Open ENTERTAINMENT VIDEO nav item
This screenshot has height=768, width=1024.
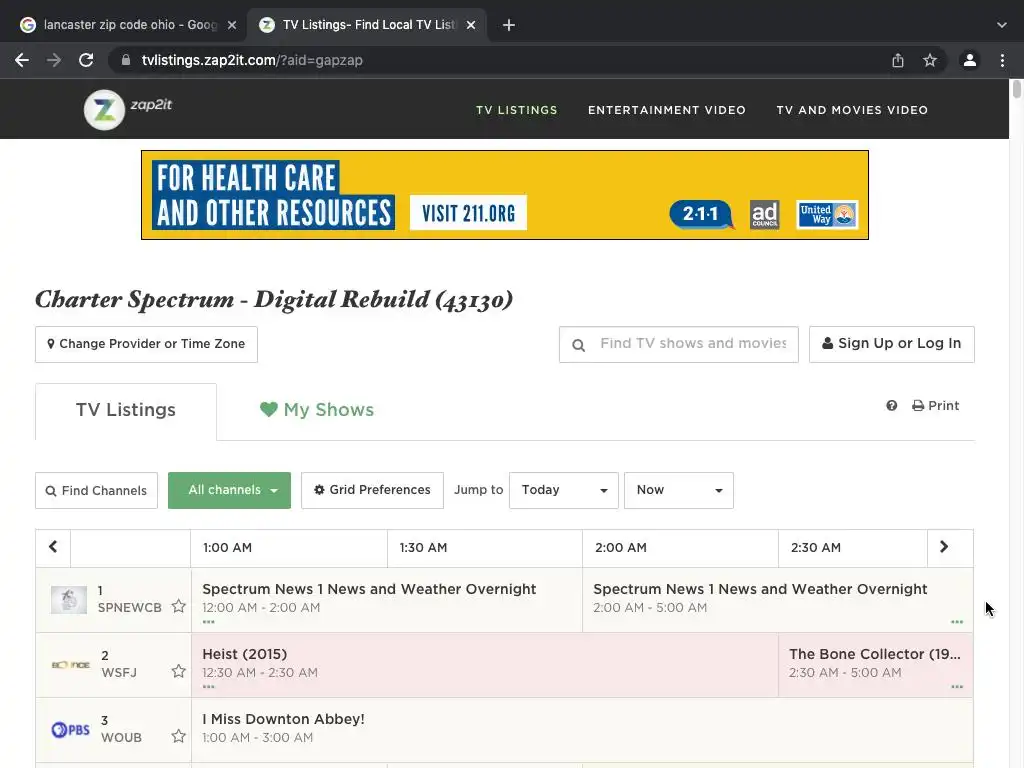click(667, 110)
